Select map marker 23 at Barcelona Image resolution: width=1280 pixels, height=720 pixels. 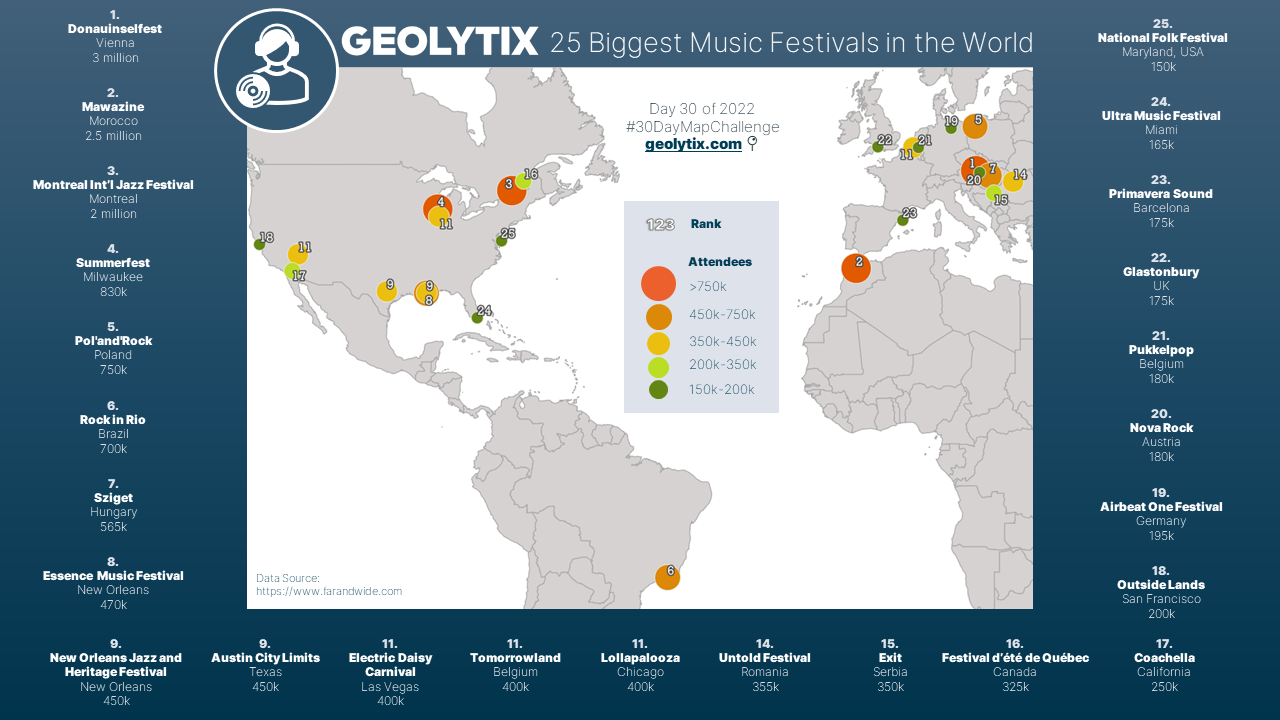902,220
